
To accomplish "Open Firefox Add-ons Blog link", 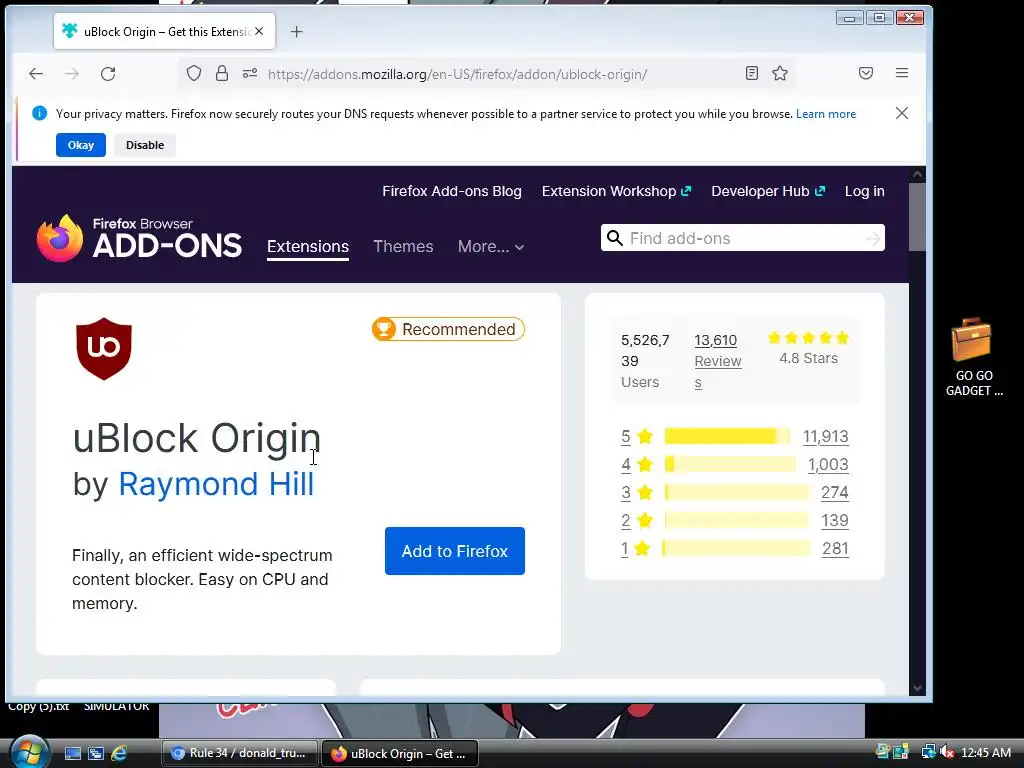I will click(x=452, y=191).
